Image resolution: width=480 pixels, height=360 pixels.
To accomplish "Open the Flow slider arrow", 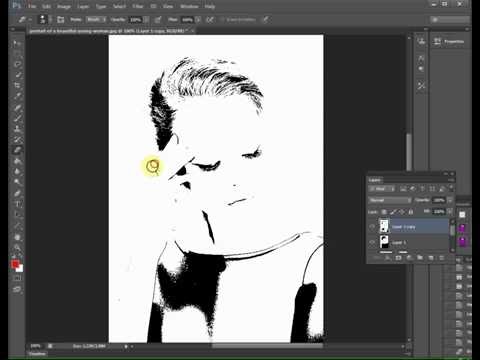I will 198,20.
